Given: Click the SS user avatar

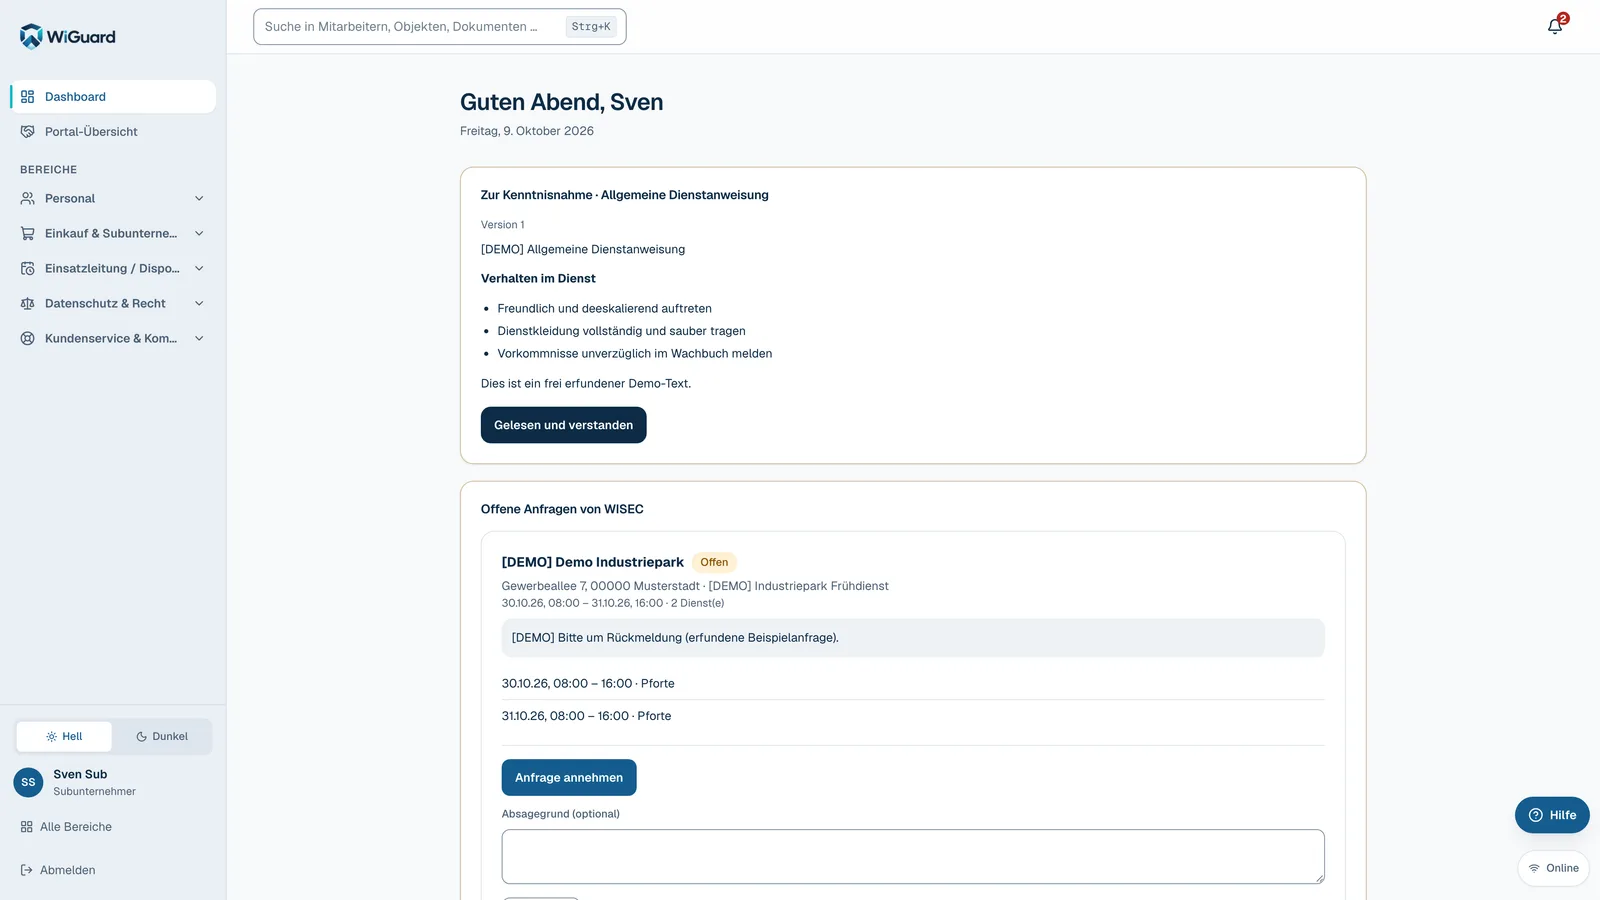Looking at the screenshot, I should click(28, 782).
